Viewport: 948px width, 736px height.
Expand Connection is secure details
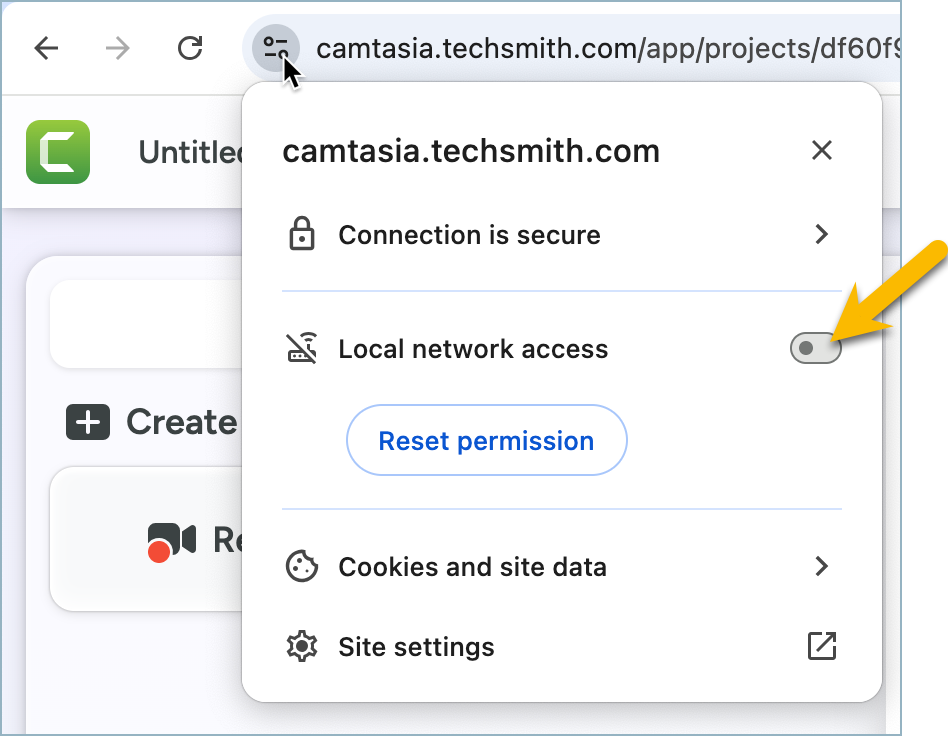[x=562, y=235]
